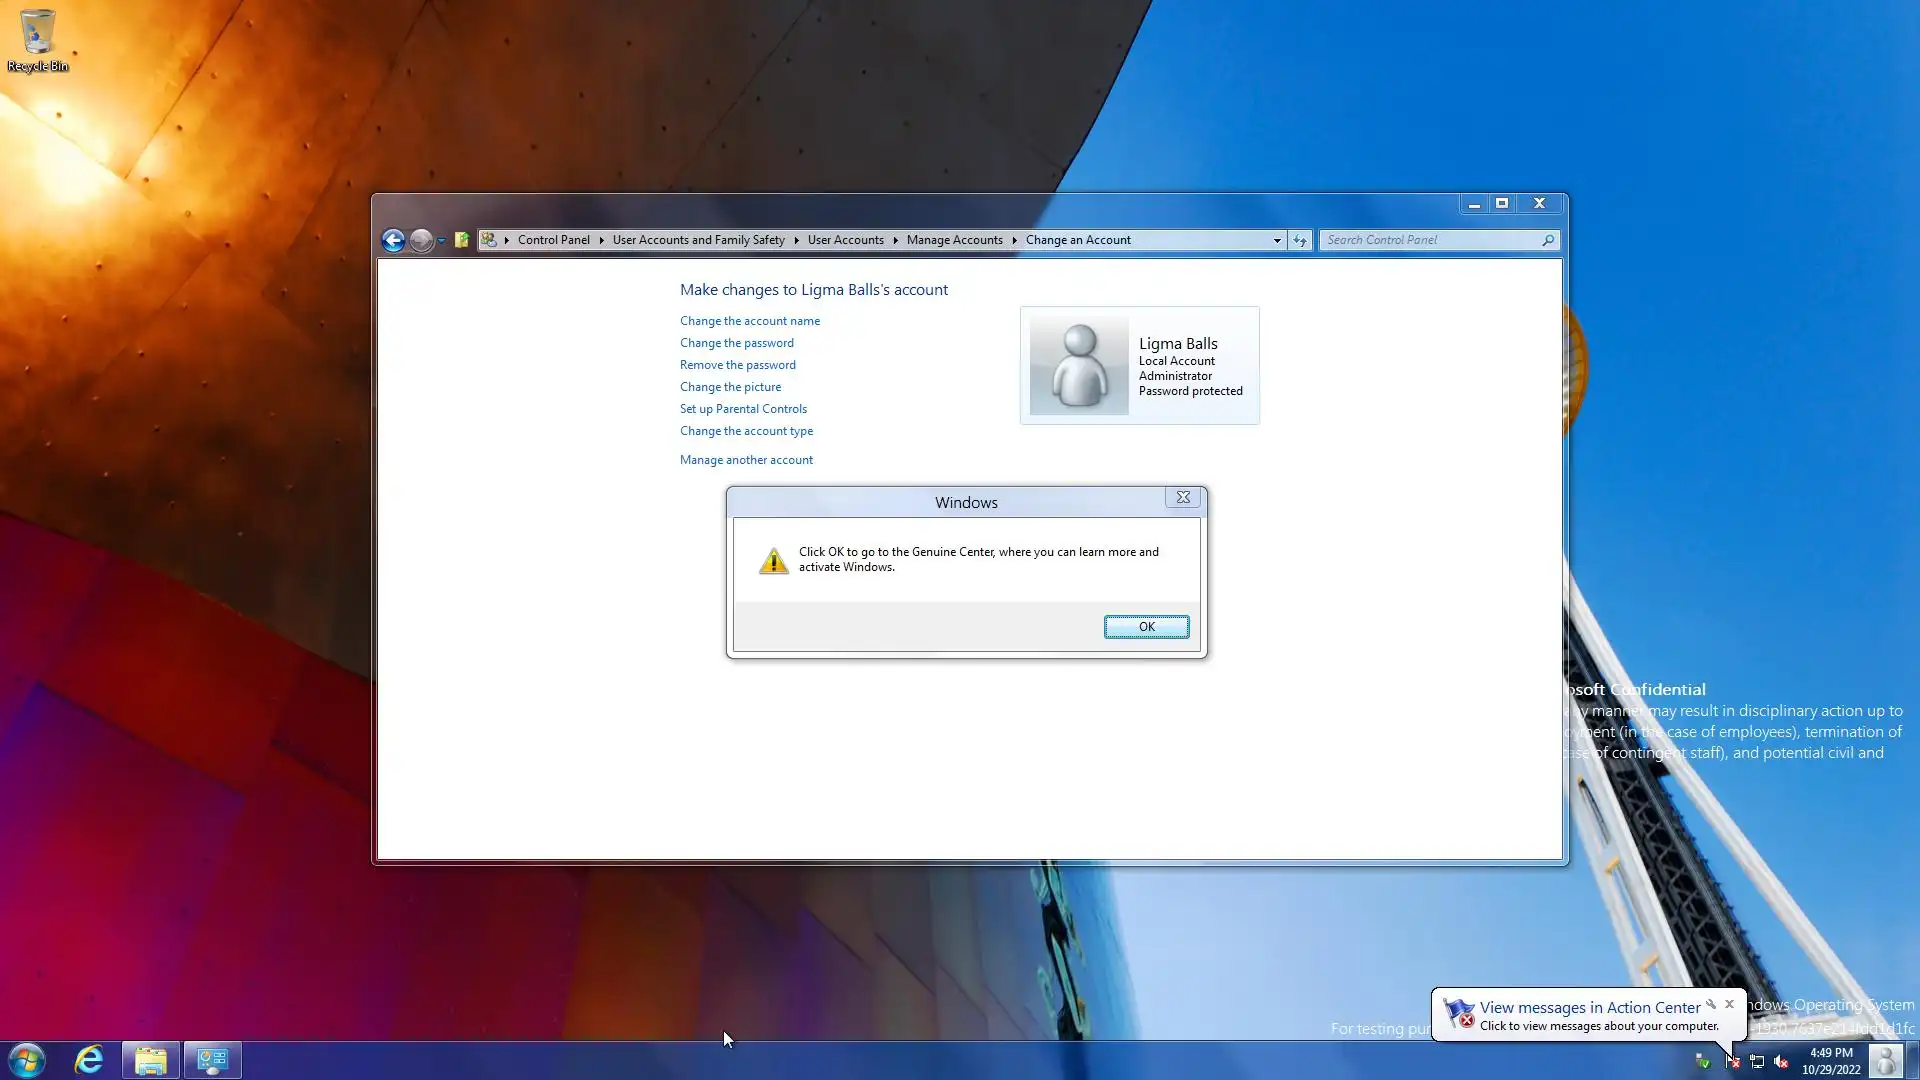1920x1080 pixels.
Task: Click Change the account name link
Action: click(x=749, y=321)
